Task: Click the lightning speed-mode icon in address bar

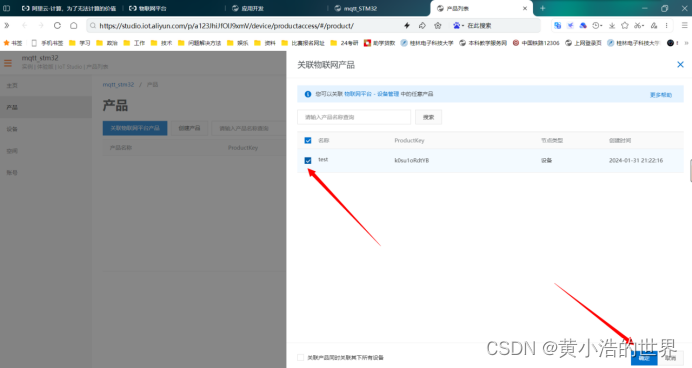Action: (x=407, y=26)
